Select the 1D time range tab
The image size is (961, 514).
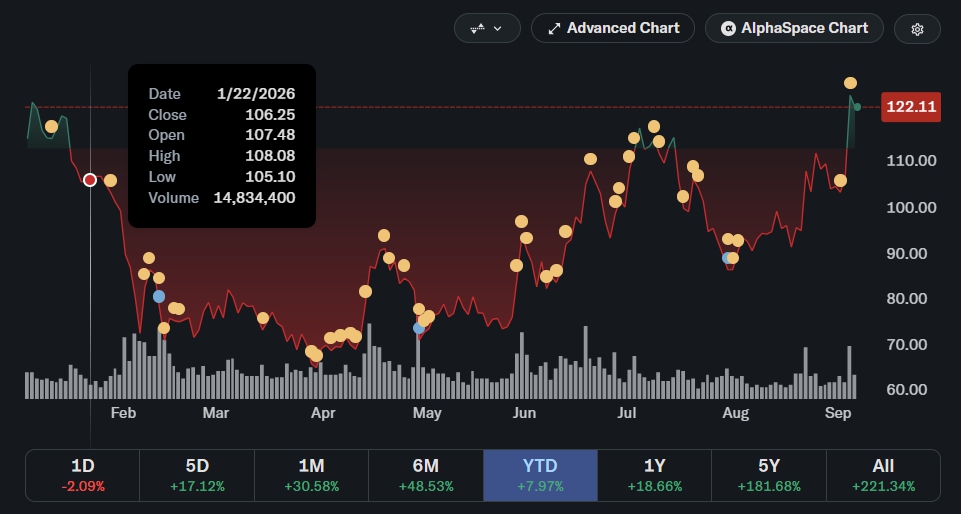(x=83, y=475)
